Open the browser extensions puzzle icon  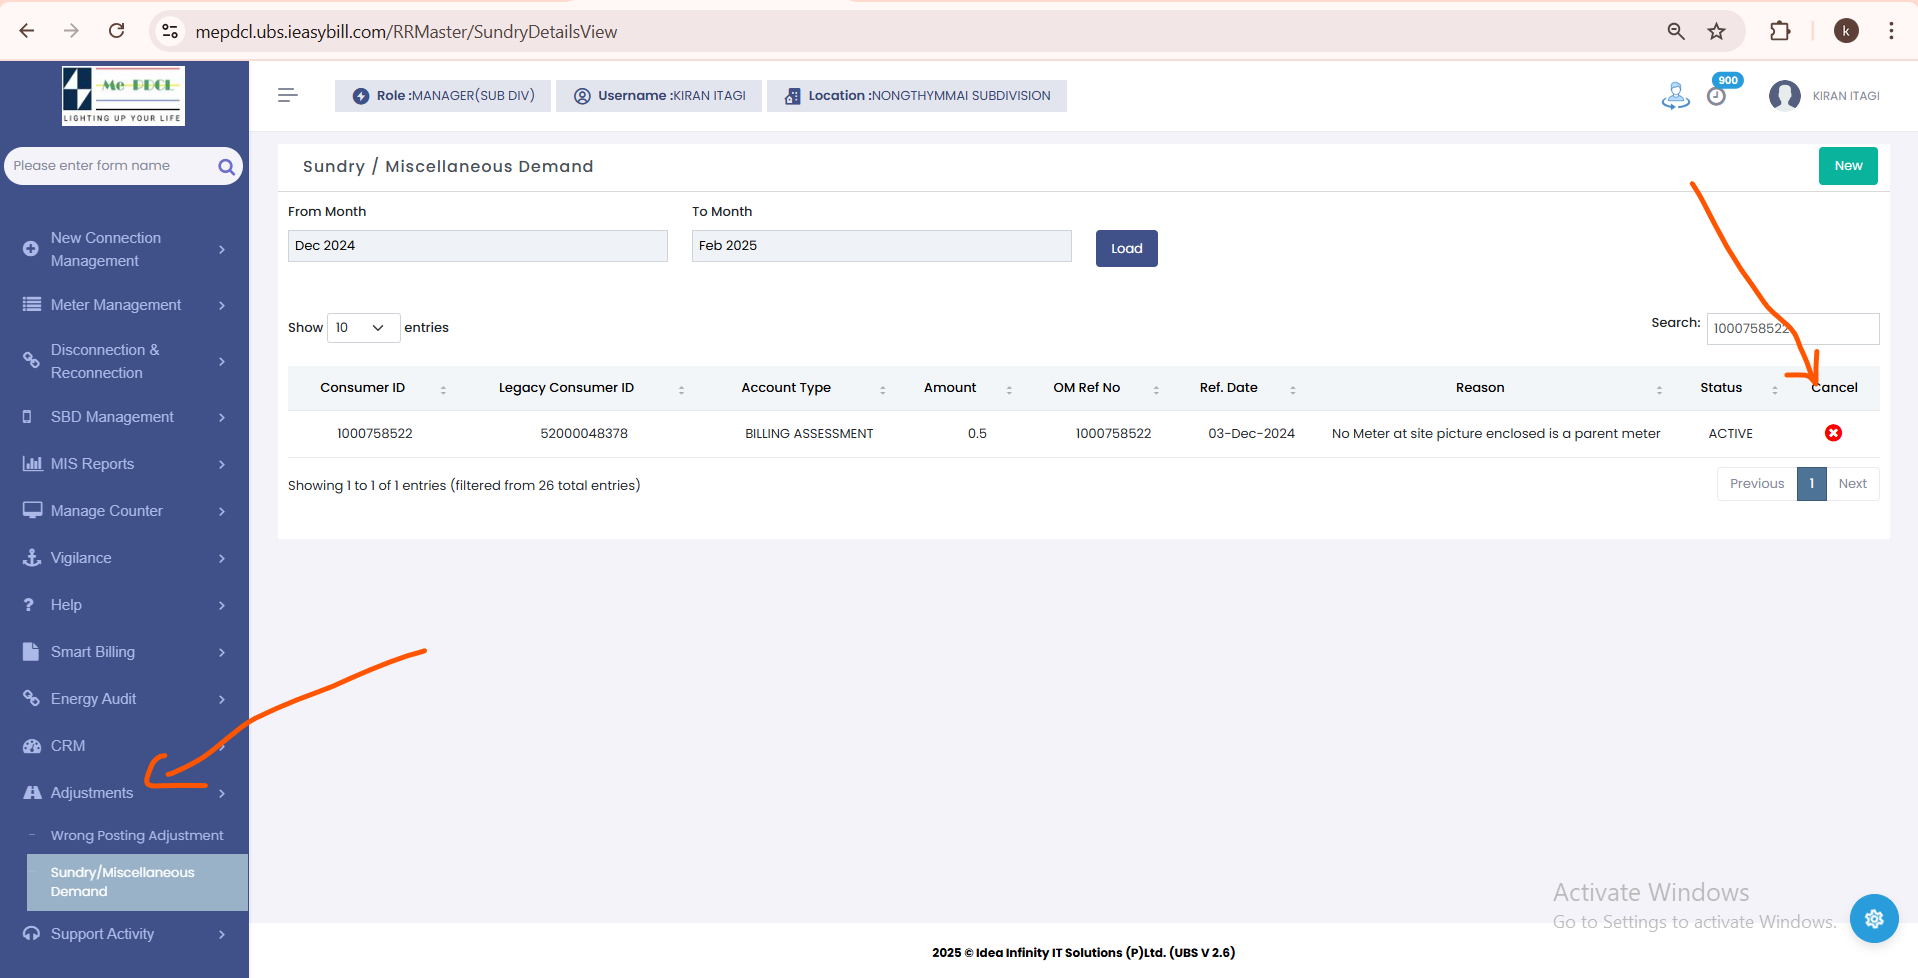[x=1780, y=31]
